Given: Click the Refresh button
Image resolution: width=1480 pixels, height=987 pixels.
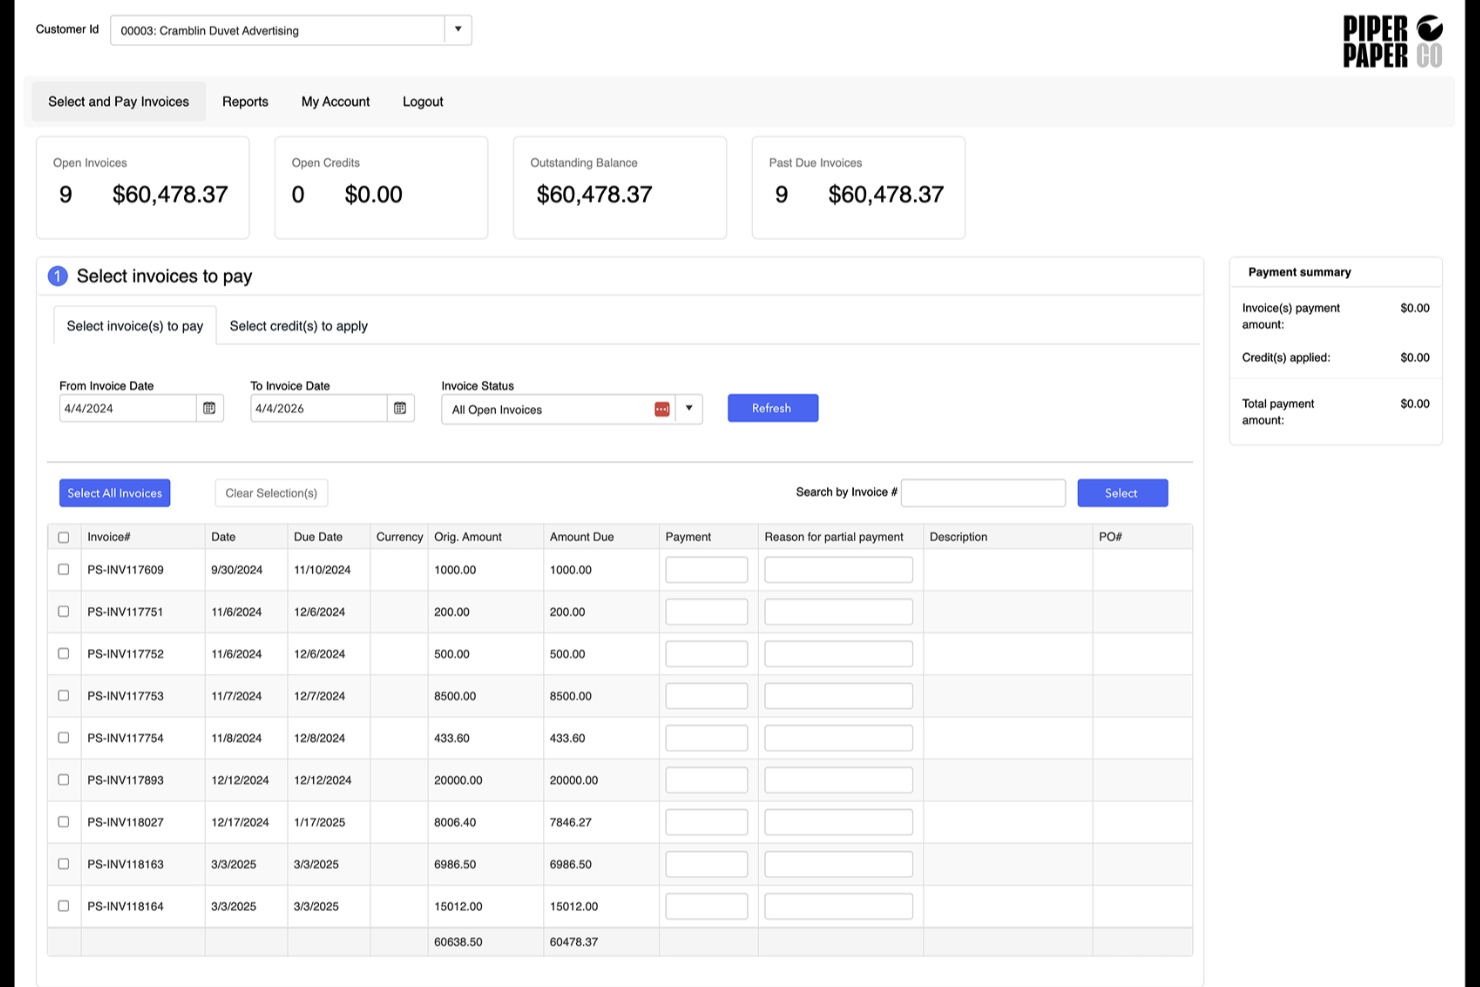Looking at the screenshot, I should [x=772, y=407].
